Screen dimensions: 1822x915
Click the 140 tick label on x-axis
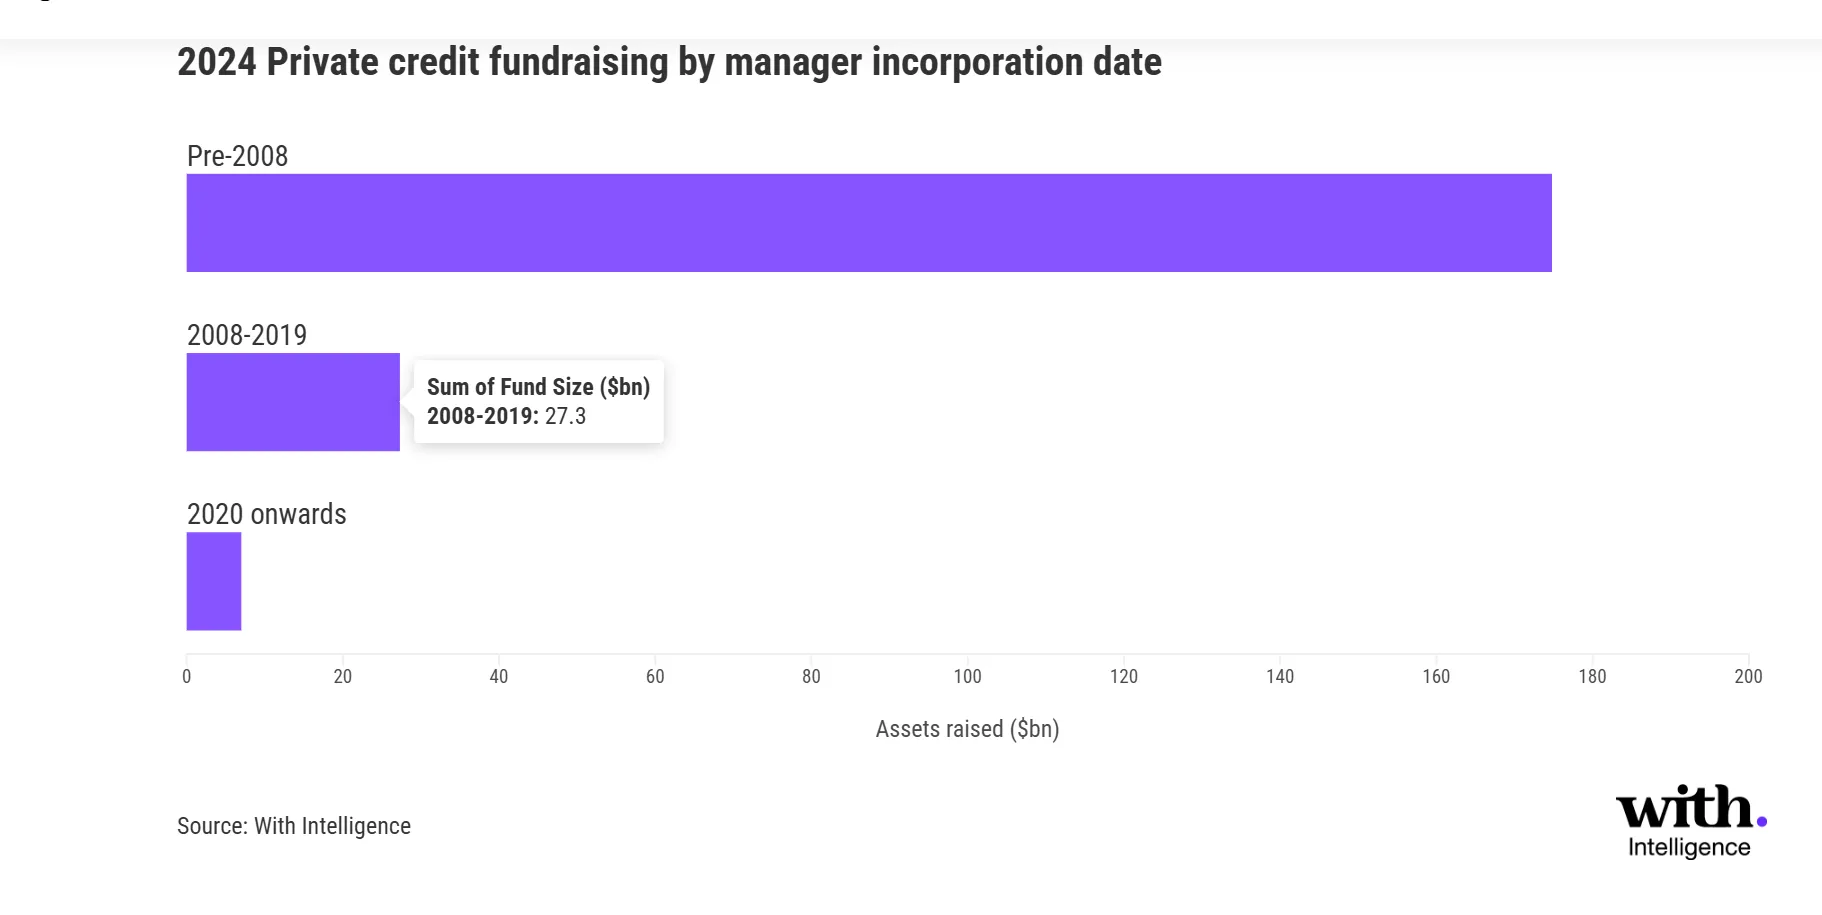pyautogui.click(x=1280, y=677)
